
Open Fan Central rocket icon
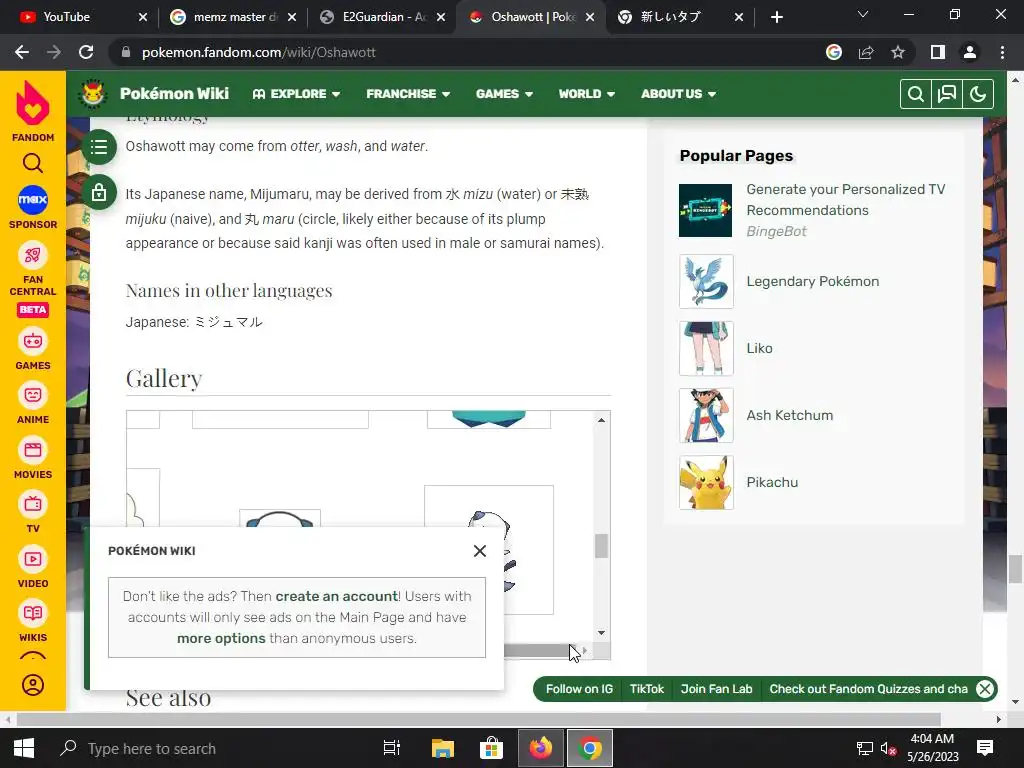point(33,255)
